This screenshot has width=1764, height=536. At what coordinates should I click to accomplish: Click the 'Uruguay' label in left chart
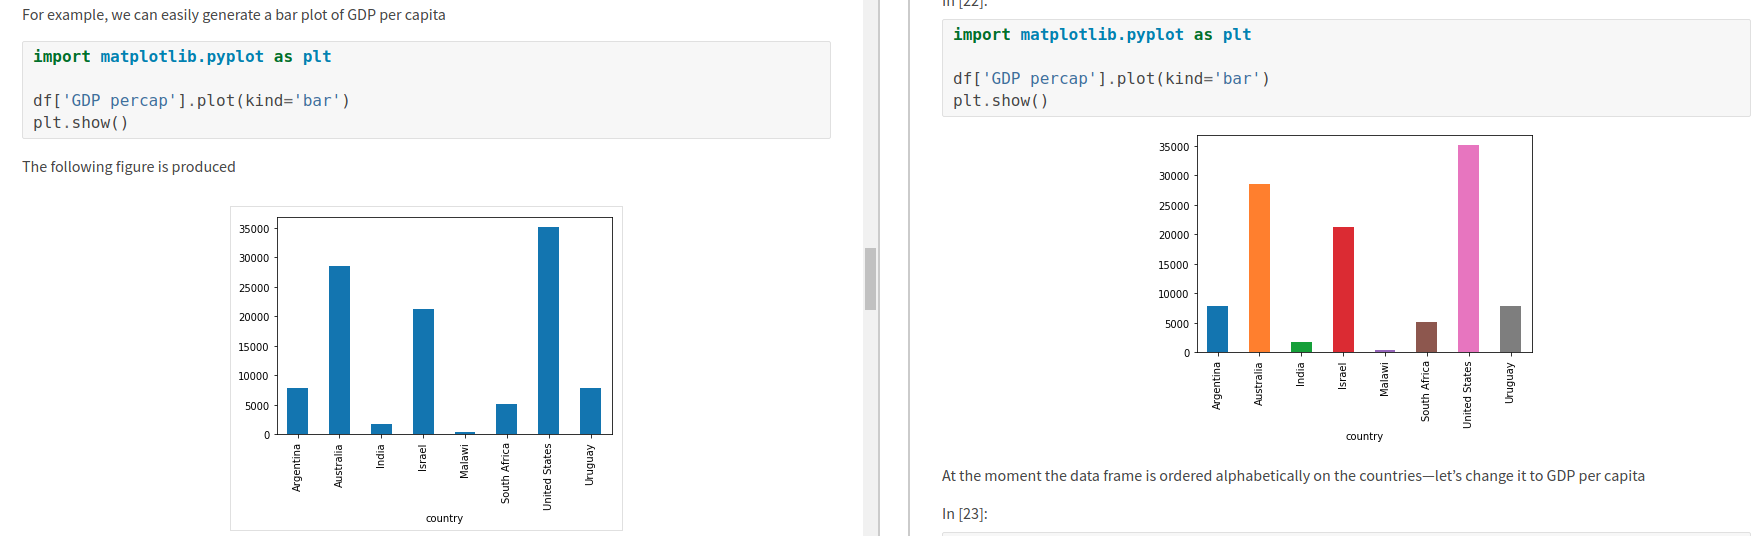tap(590, 465)
